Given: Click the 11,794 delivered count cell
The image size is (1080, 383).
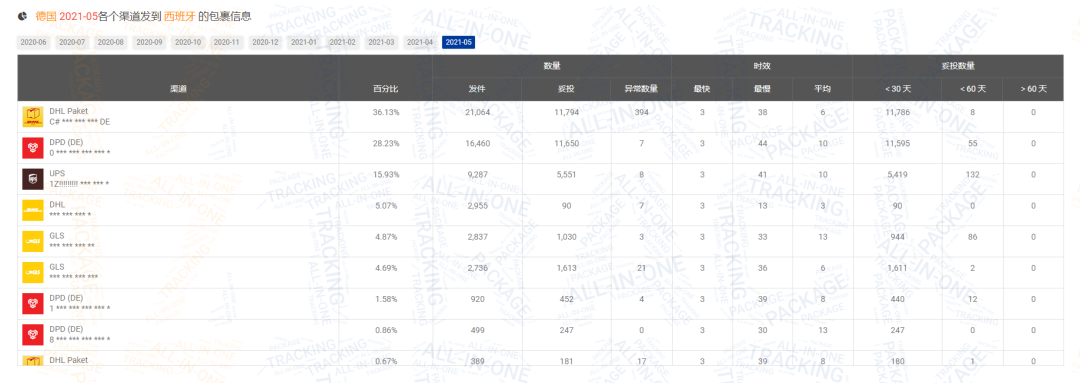Looking at the screenshot, I should [566, 112].
